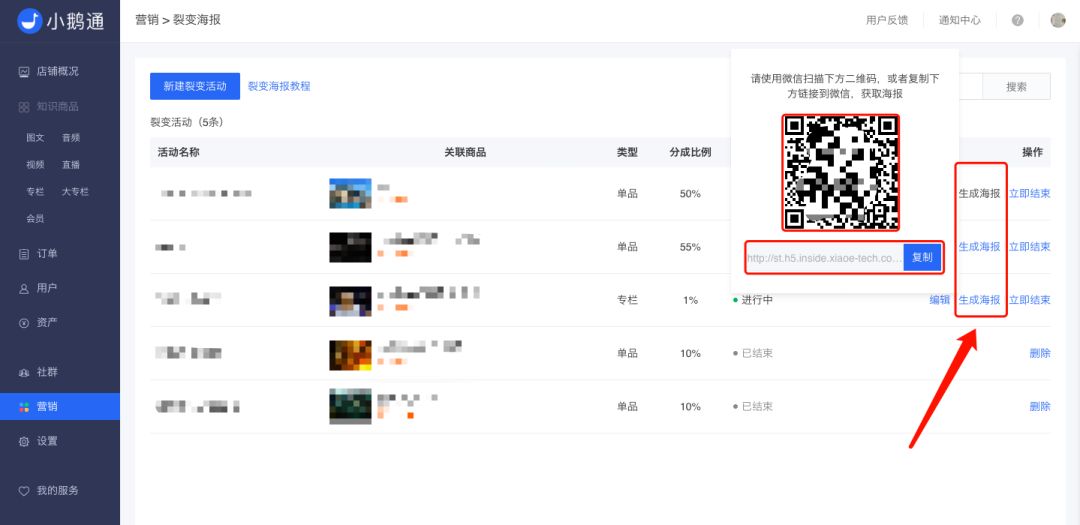The image size is (1080, 525).
Task: Click 生成海报 in the 50% row
Action: pos(979,194)
